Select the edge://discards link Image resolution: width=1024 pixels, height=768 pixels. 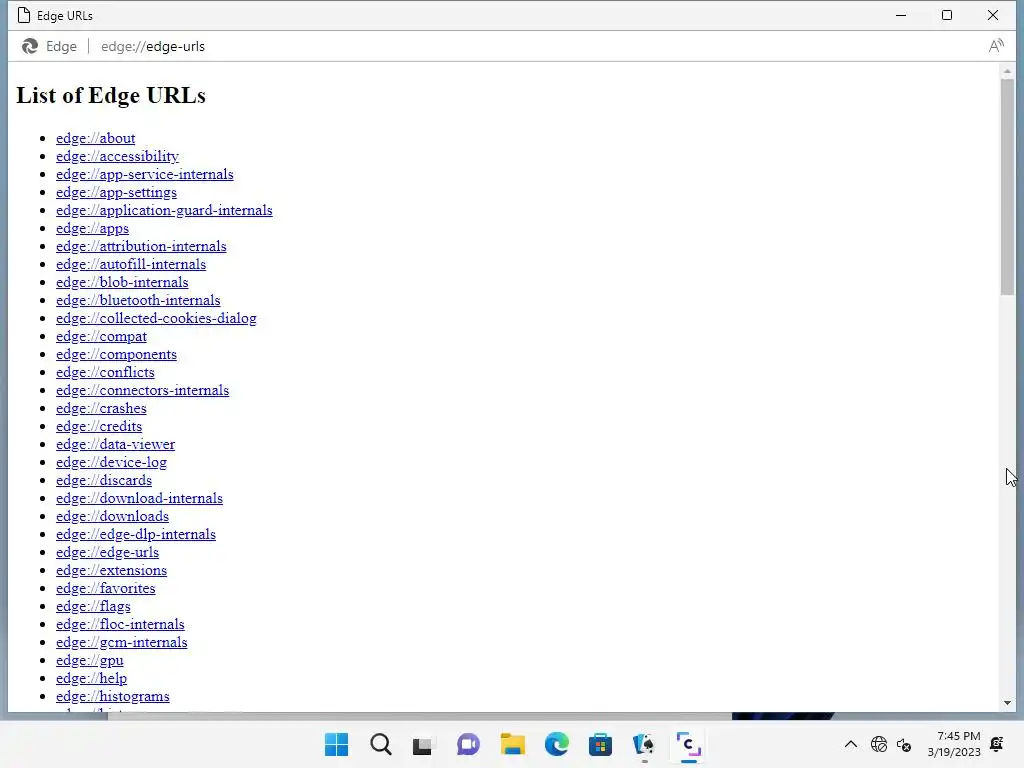click(x=104, y=481)
